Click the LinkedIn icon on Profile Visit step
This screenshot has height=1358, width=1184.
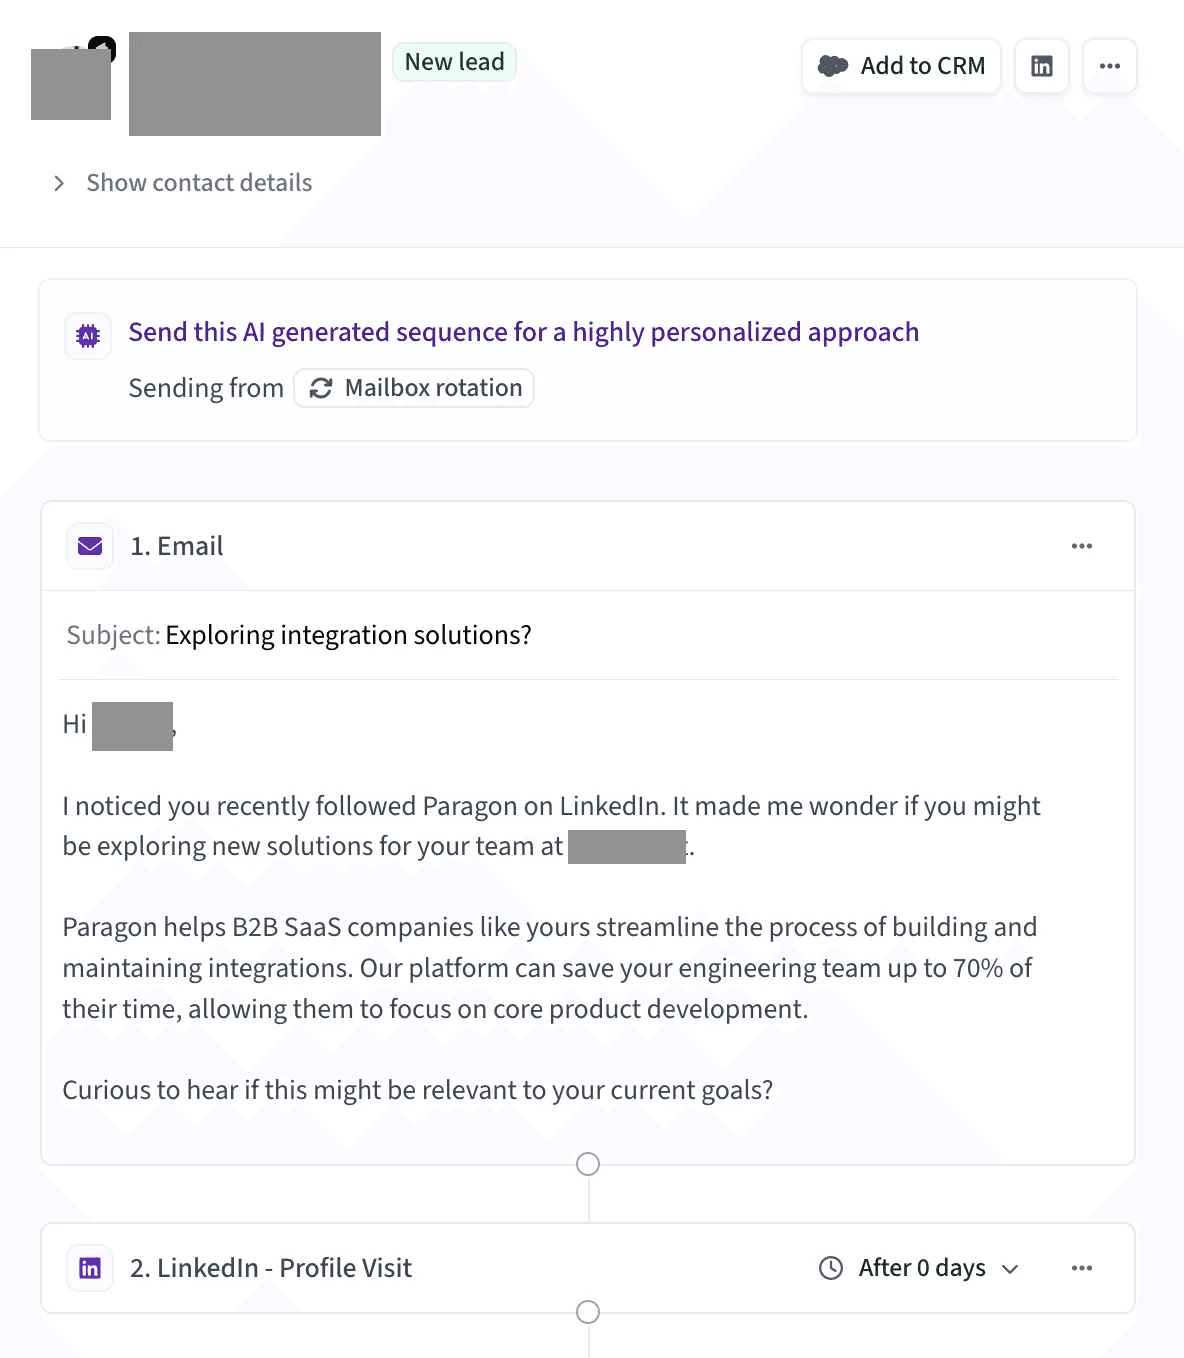[x=90, y=1268]
